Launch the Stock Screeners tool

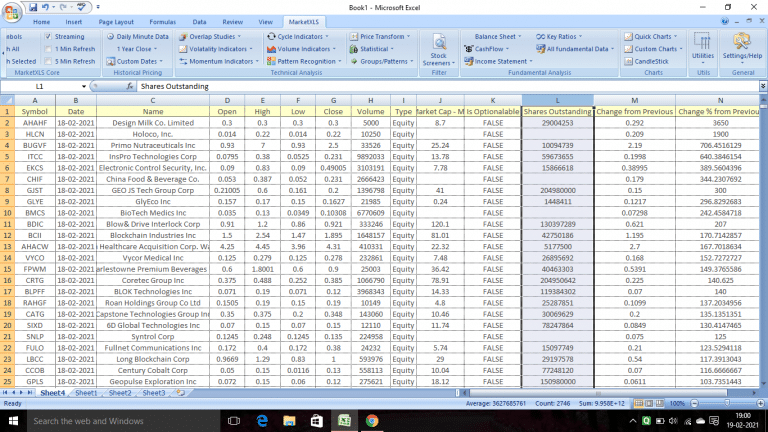439,50
